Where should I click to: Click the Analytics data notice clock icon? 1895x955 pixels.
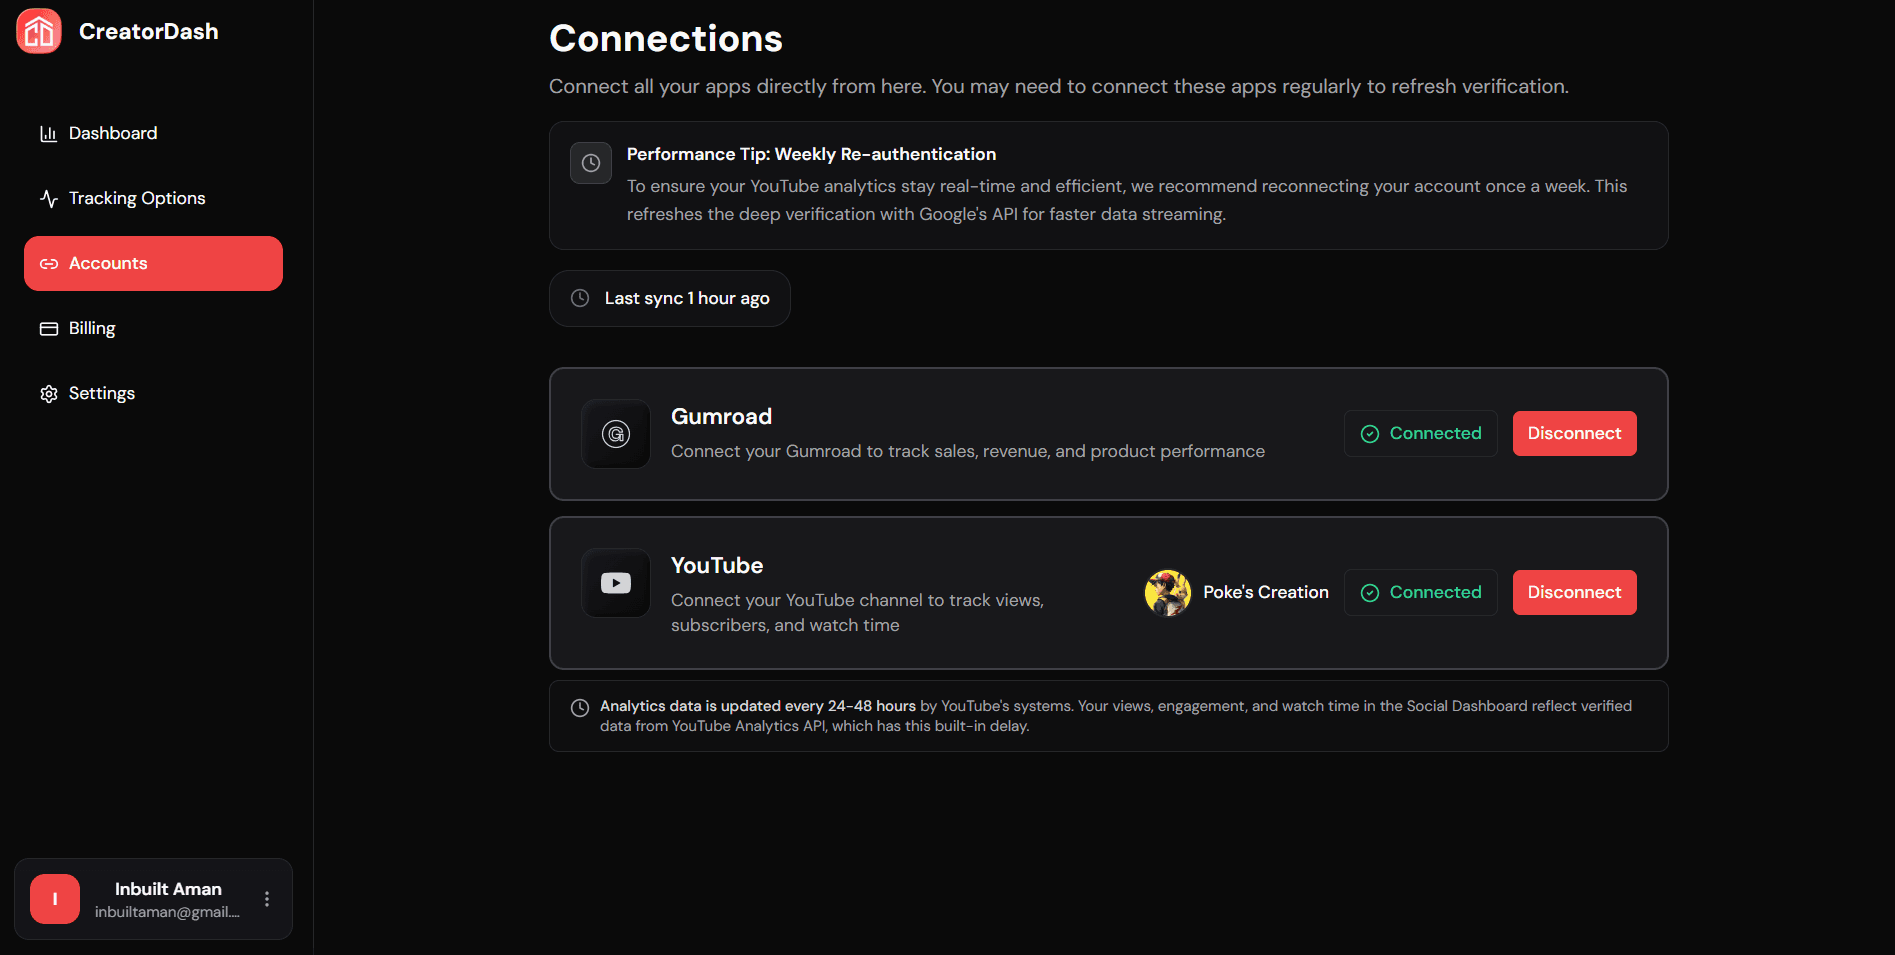click(x=580, y=708)
